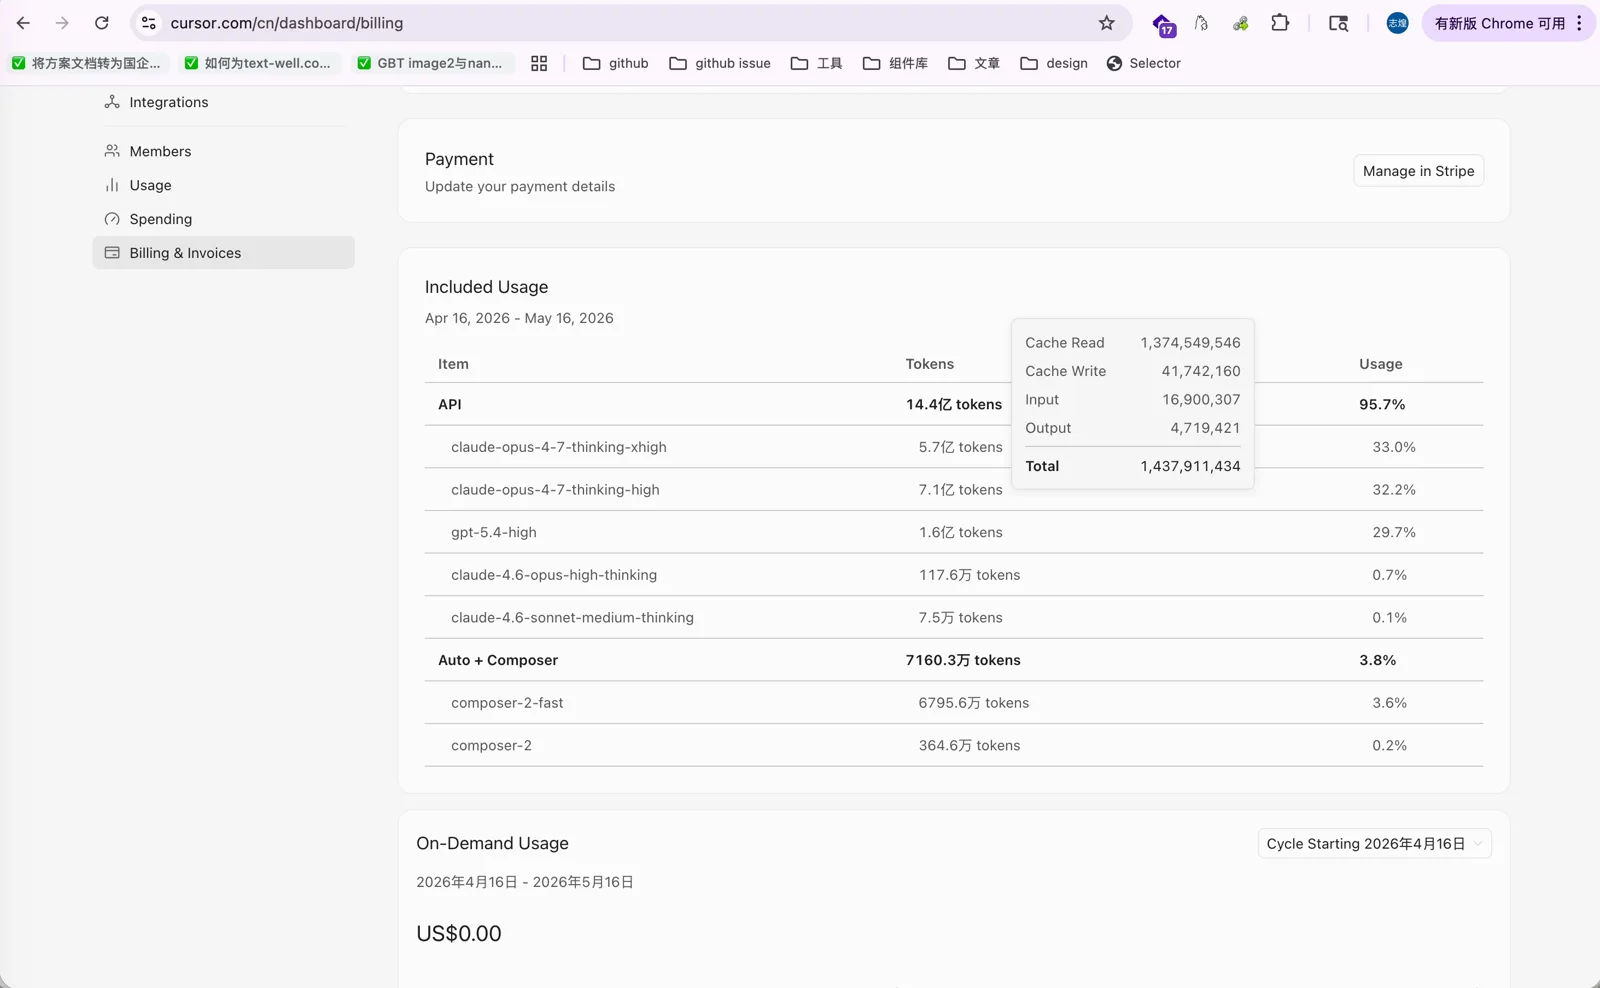
Task: Click the Tokens column header
Action: click(x=930, y=364)
